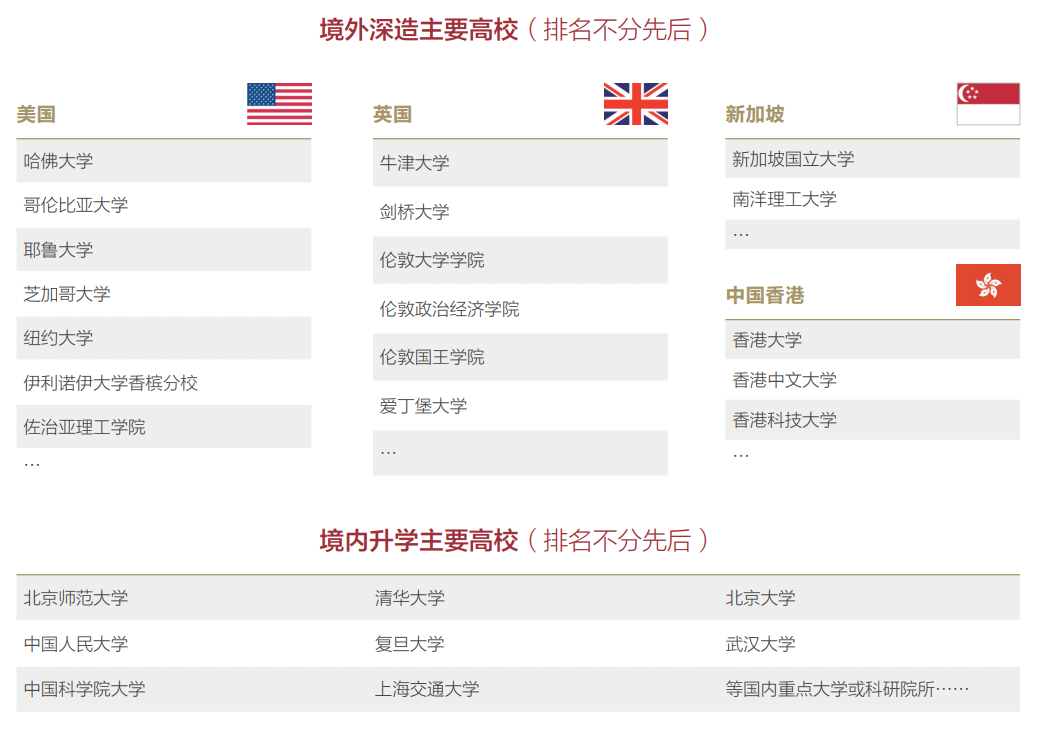The width and height of the screenshot is (1037, 736).
Task: Select the 香港中文大学 row
Action: pyautogui.click(x=873, y=380)
